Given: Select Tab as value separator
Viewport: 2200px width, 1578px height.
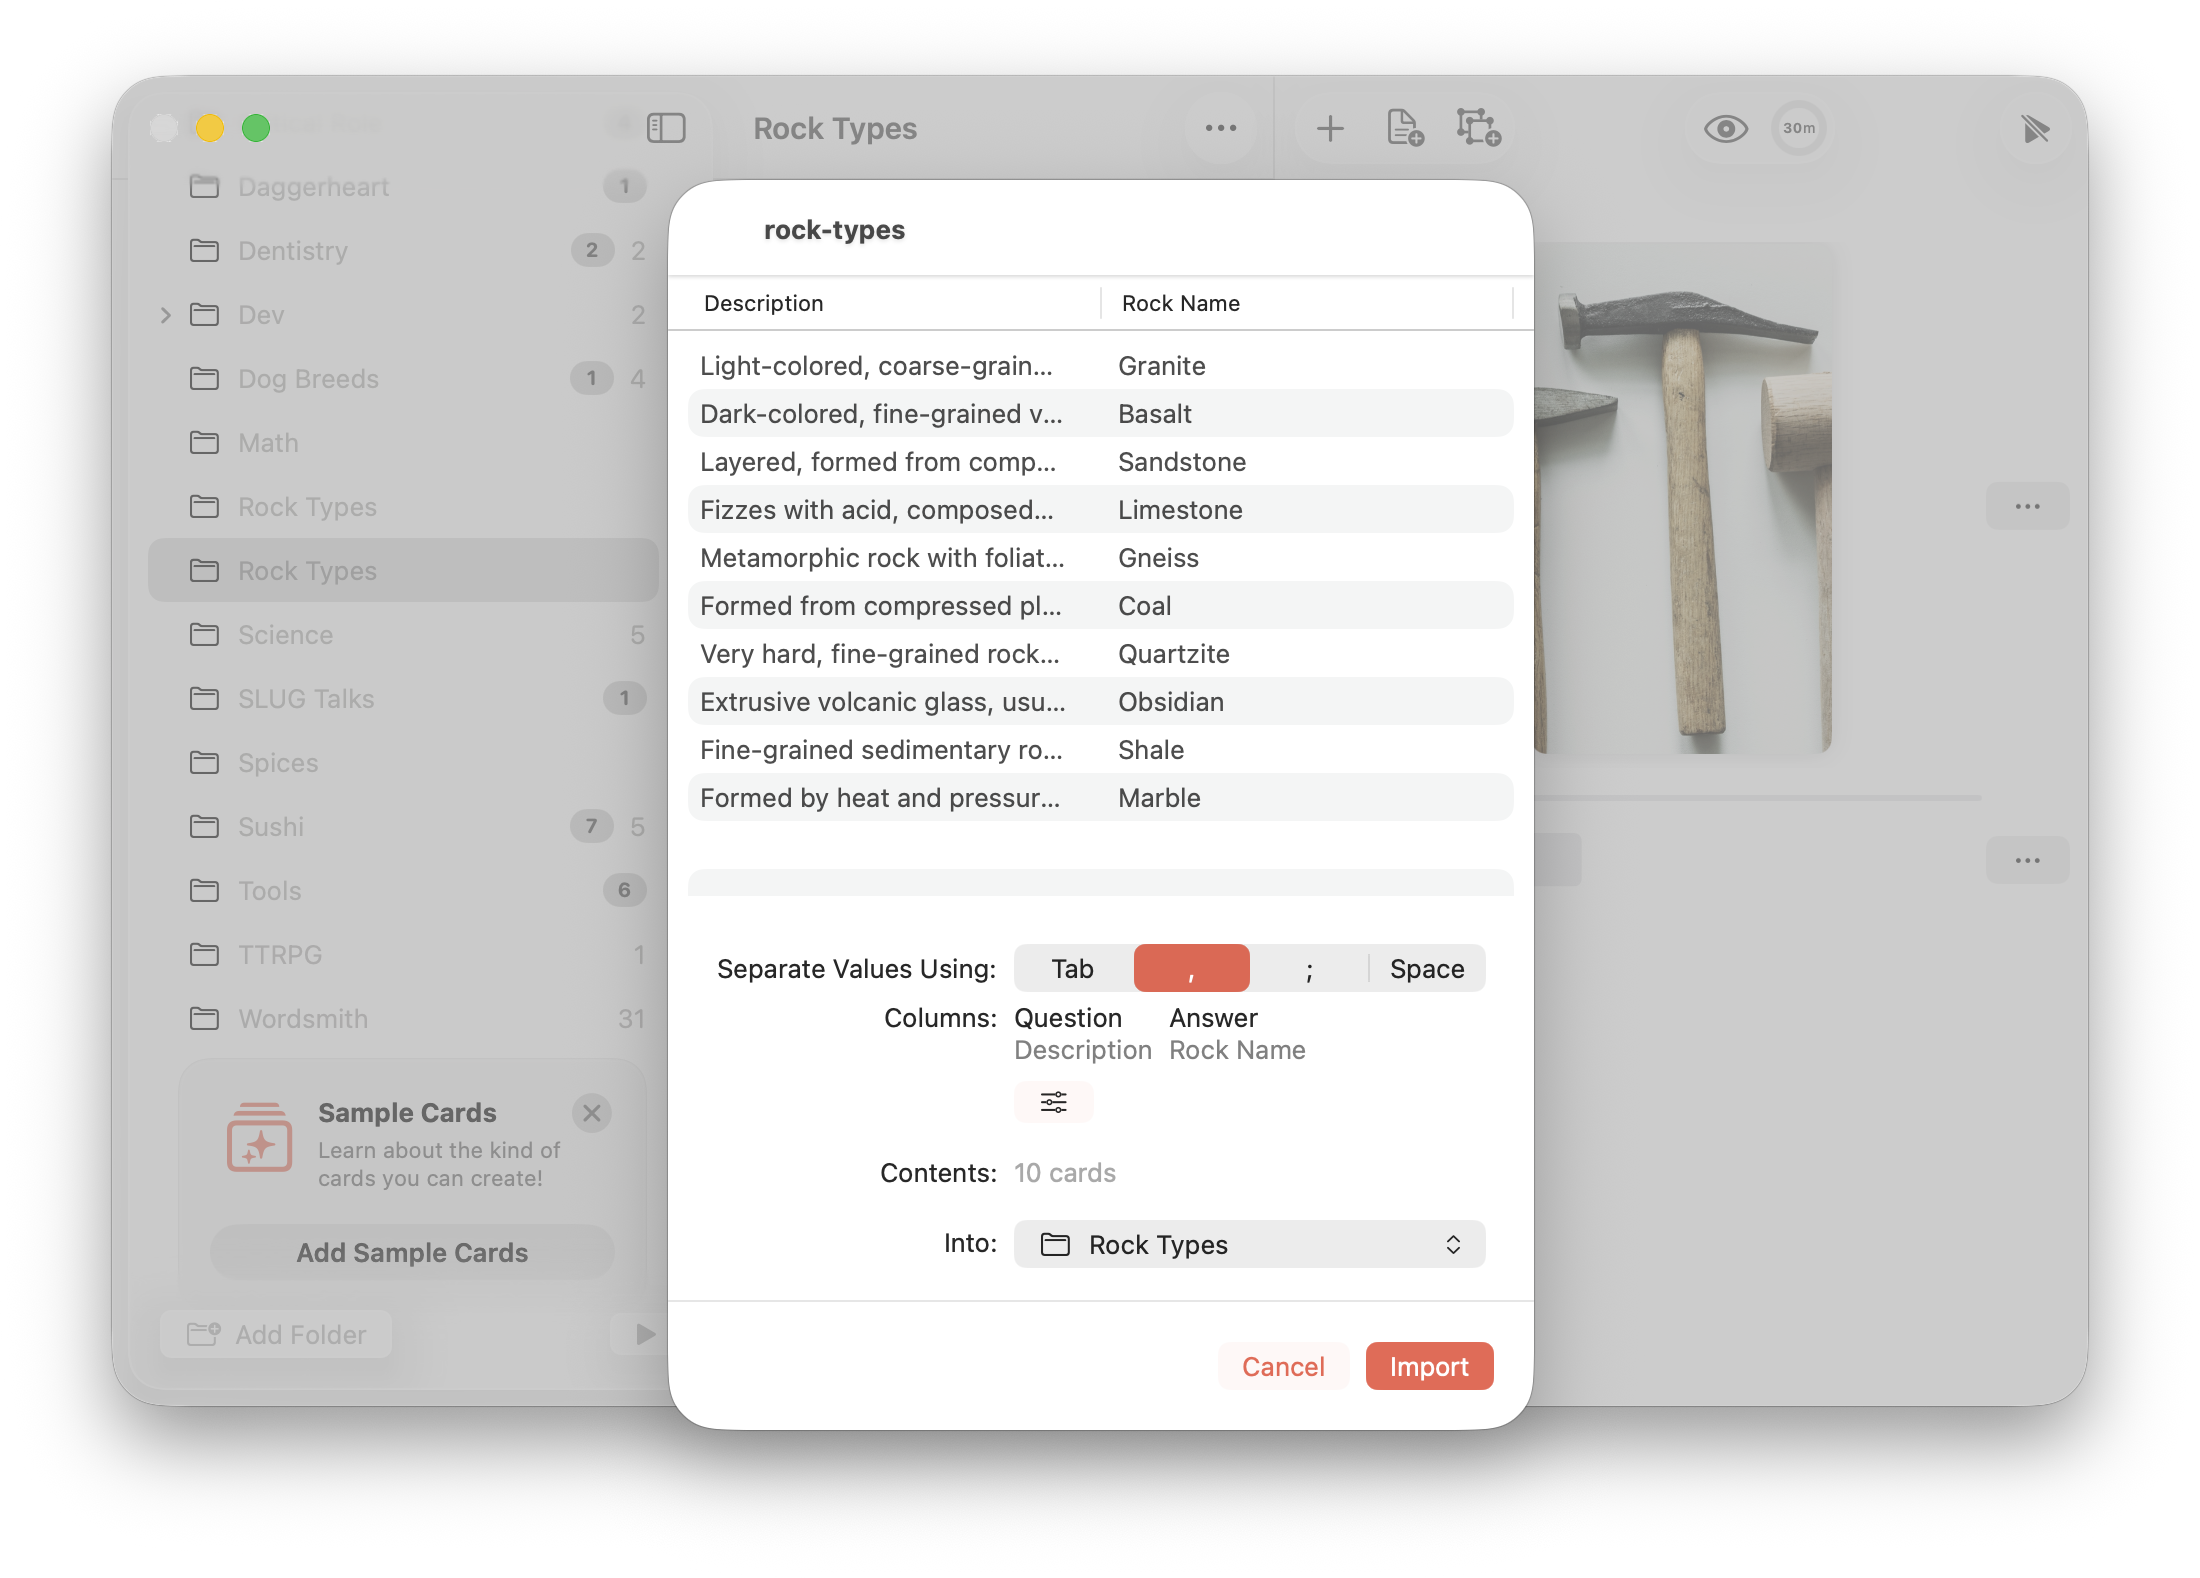Looking at the screenshot, I should click(x=1072, y=968).
